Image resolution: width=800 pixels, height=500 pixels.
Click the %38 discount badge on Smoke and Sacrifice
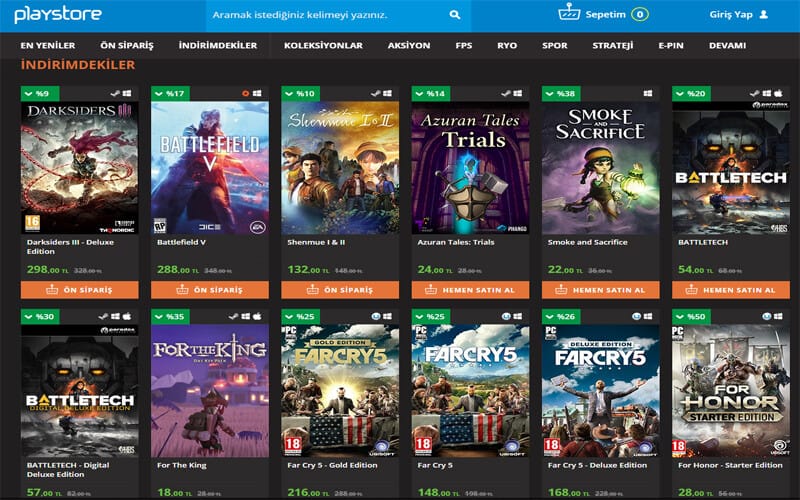[561, 93]
